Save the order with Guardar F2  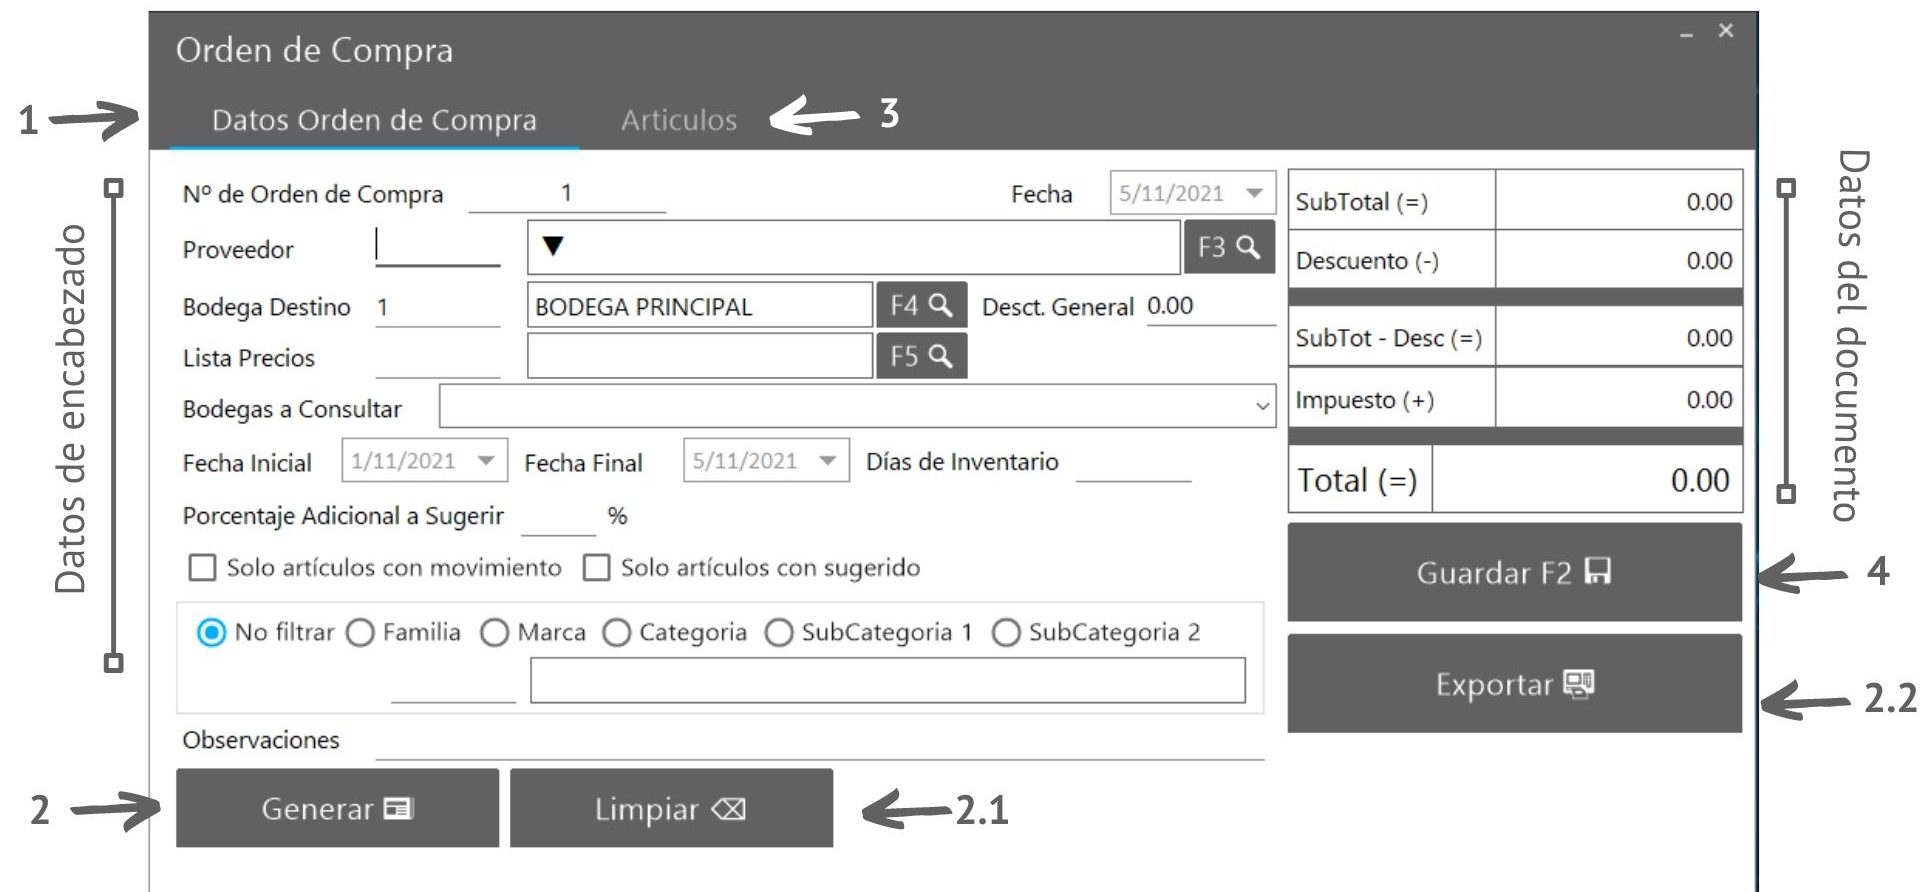point(1514,572)
